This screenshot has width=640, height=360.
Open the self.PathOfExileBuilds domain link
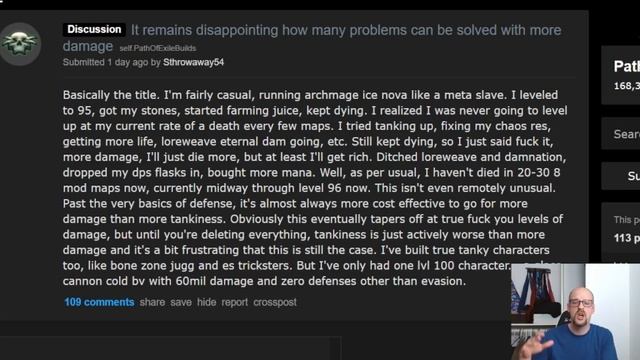click(x=158, y=48)
